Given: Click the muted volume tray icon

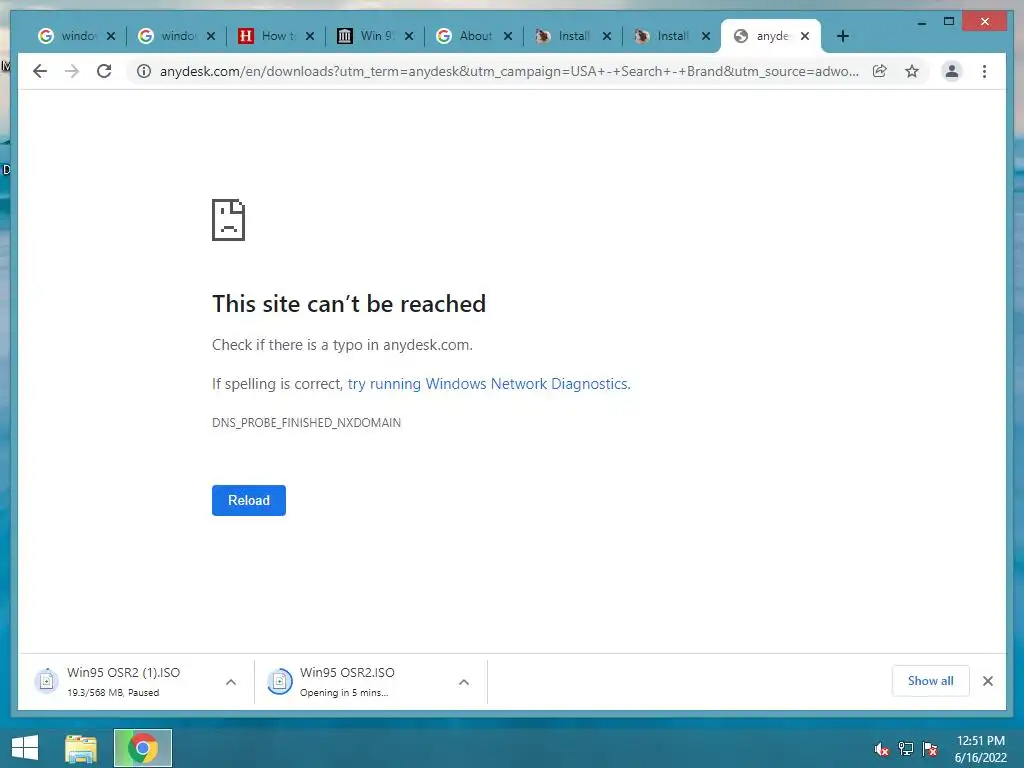Looking at the screenshot, I should point(881,749).
